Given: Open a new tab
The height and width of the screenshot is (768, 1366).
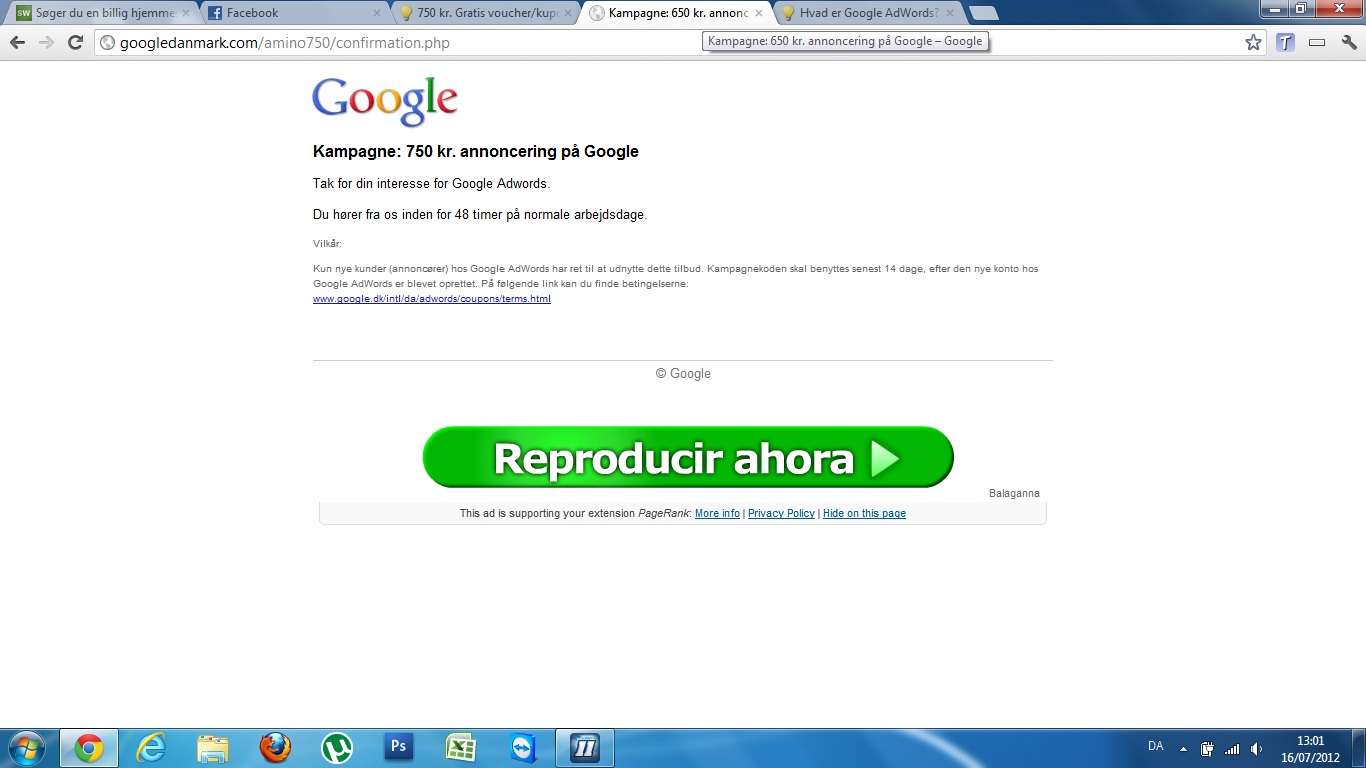Looking at the screenshot, I should [x=984, y=13].
